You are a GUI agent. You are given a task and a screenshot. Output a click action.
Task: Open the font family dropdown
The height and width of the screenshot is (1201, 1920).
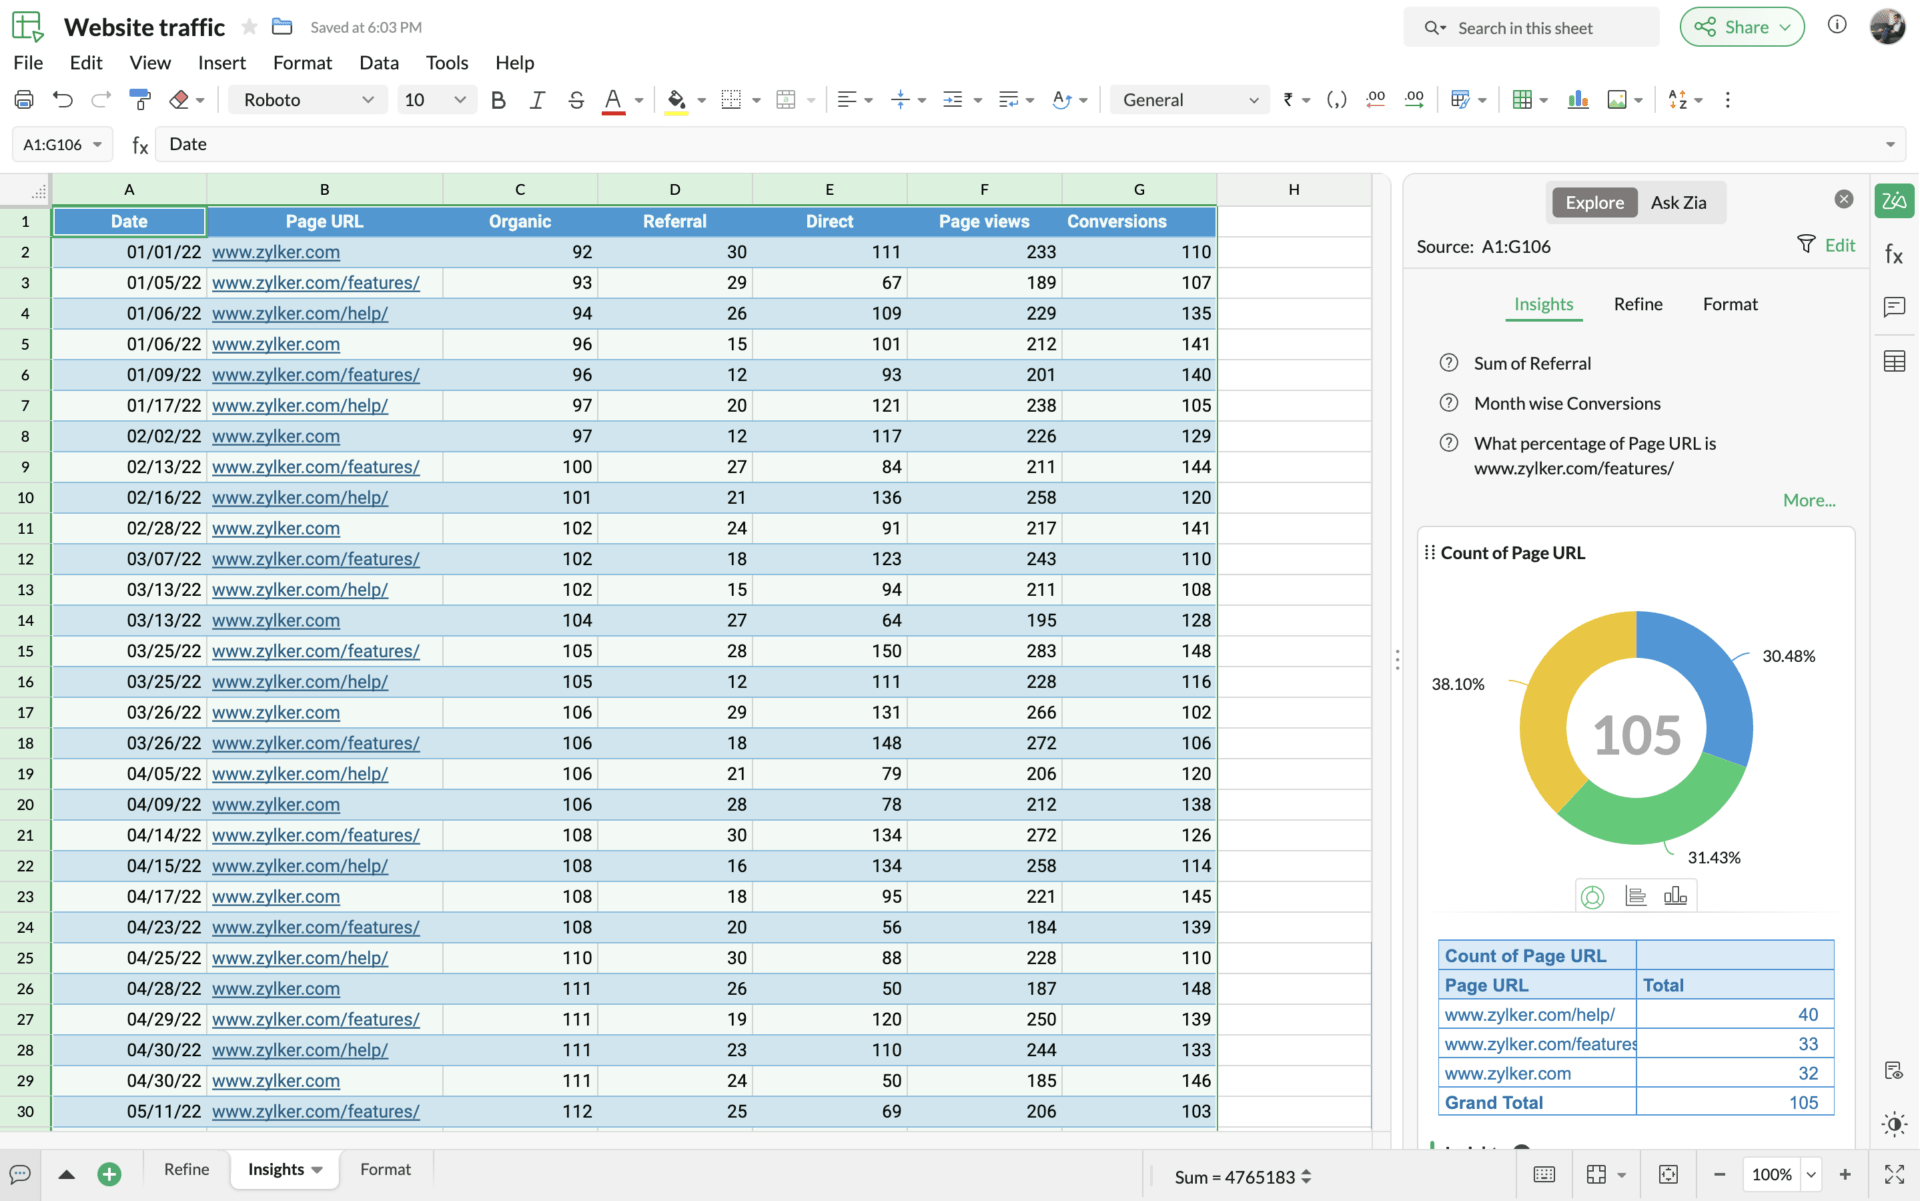(x=307, y=99)
